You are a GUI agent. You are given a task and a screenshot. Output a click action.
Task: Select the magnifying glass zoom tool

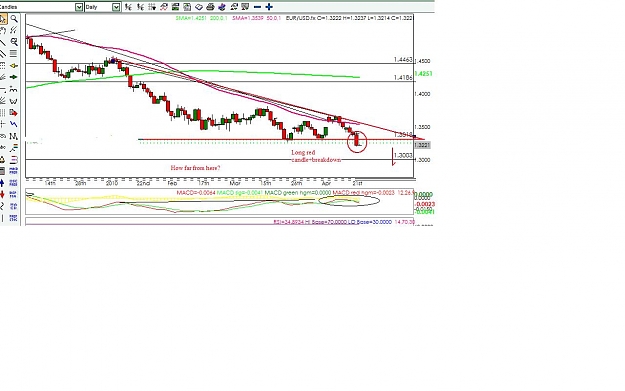tap(14, 19)
